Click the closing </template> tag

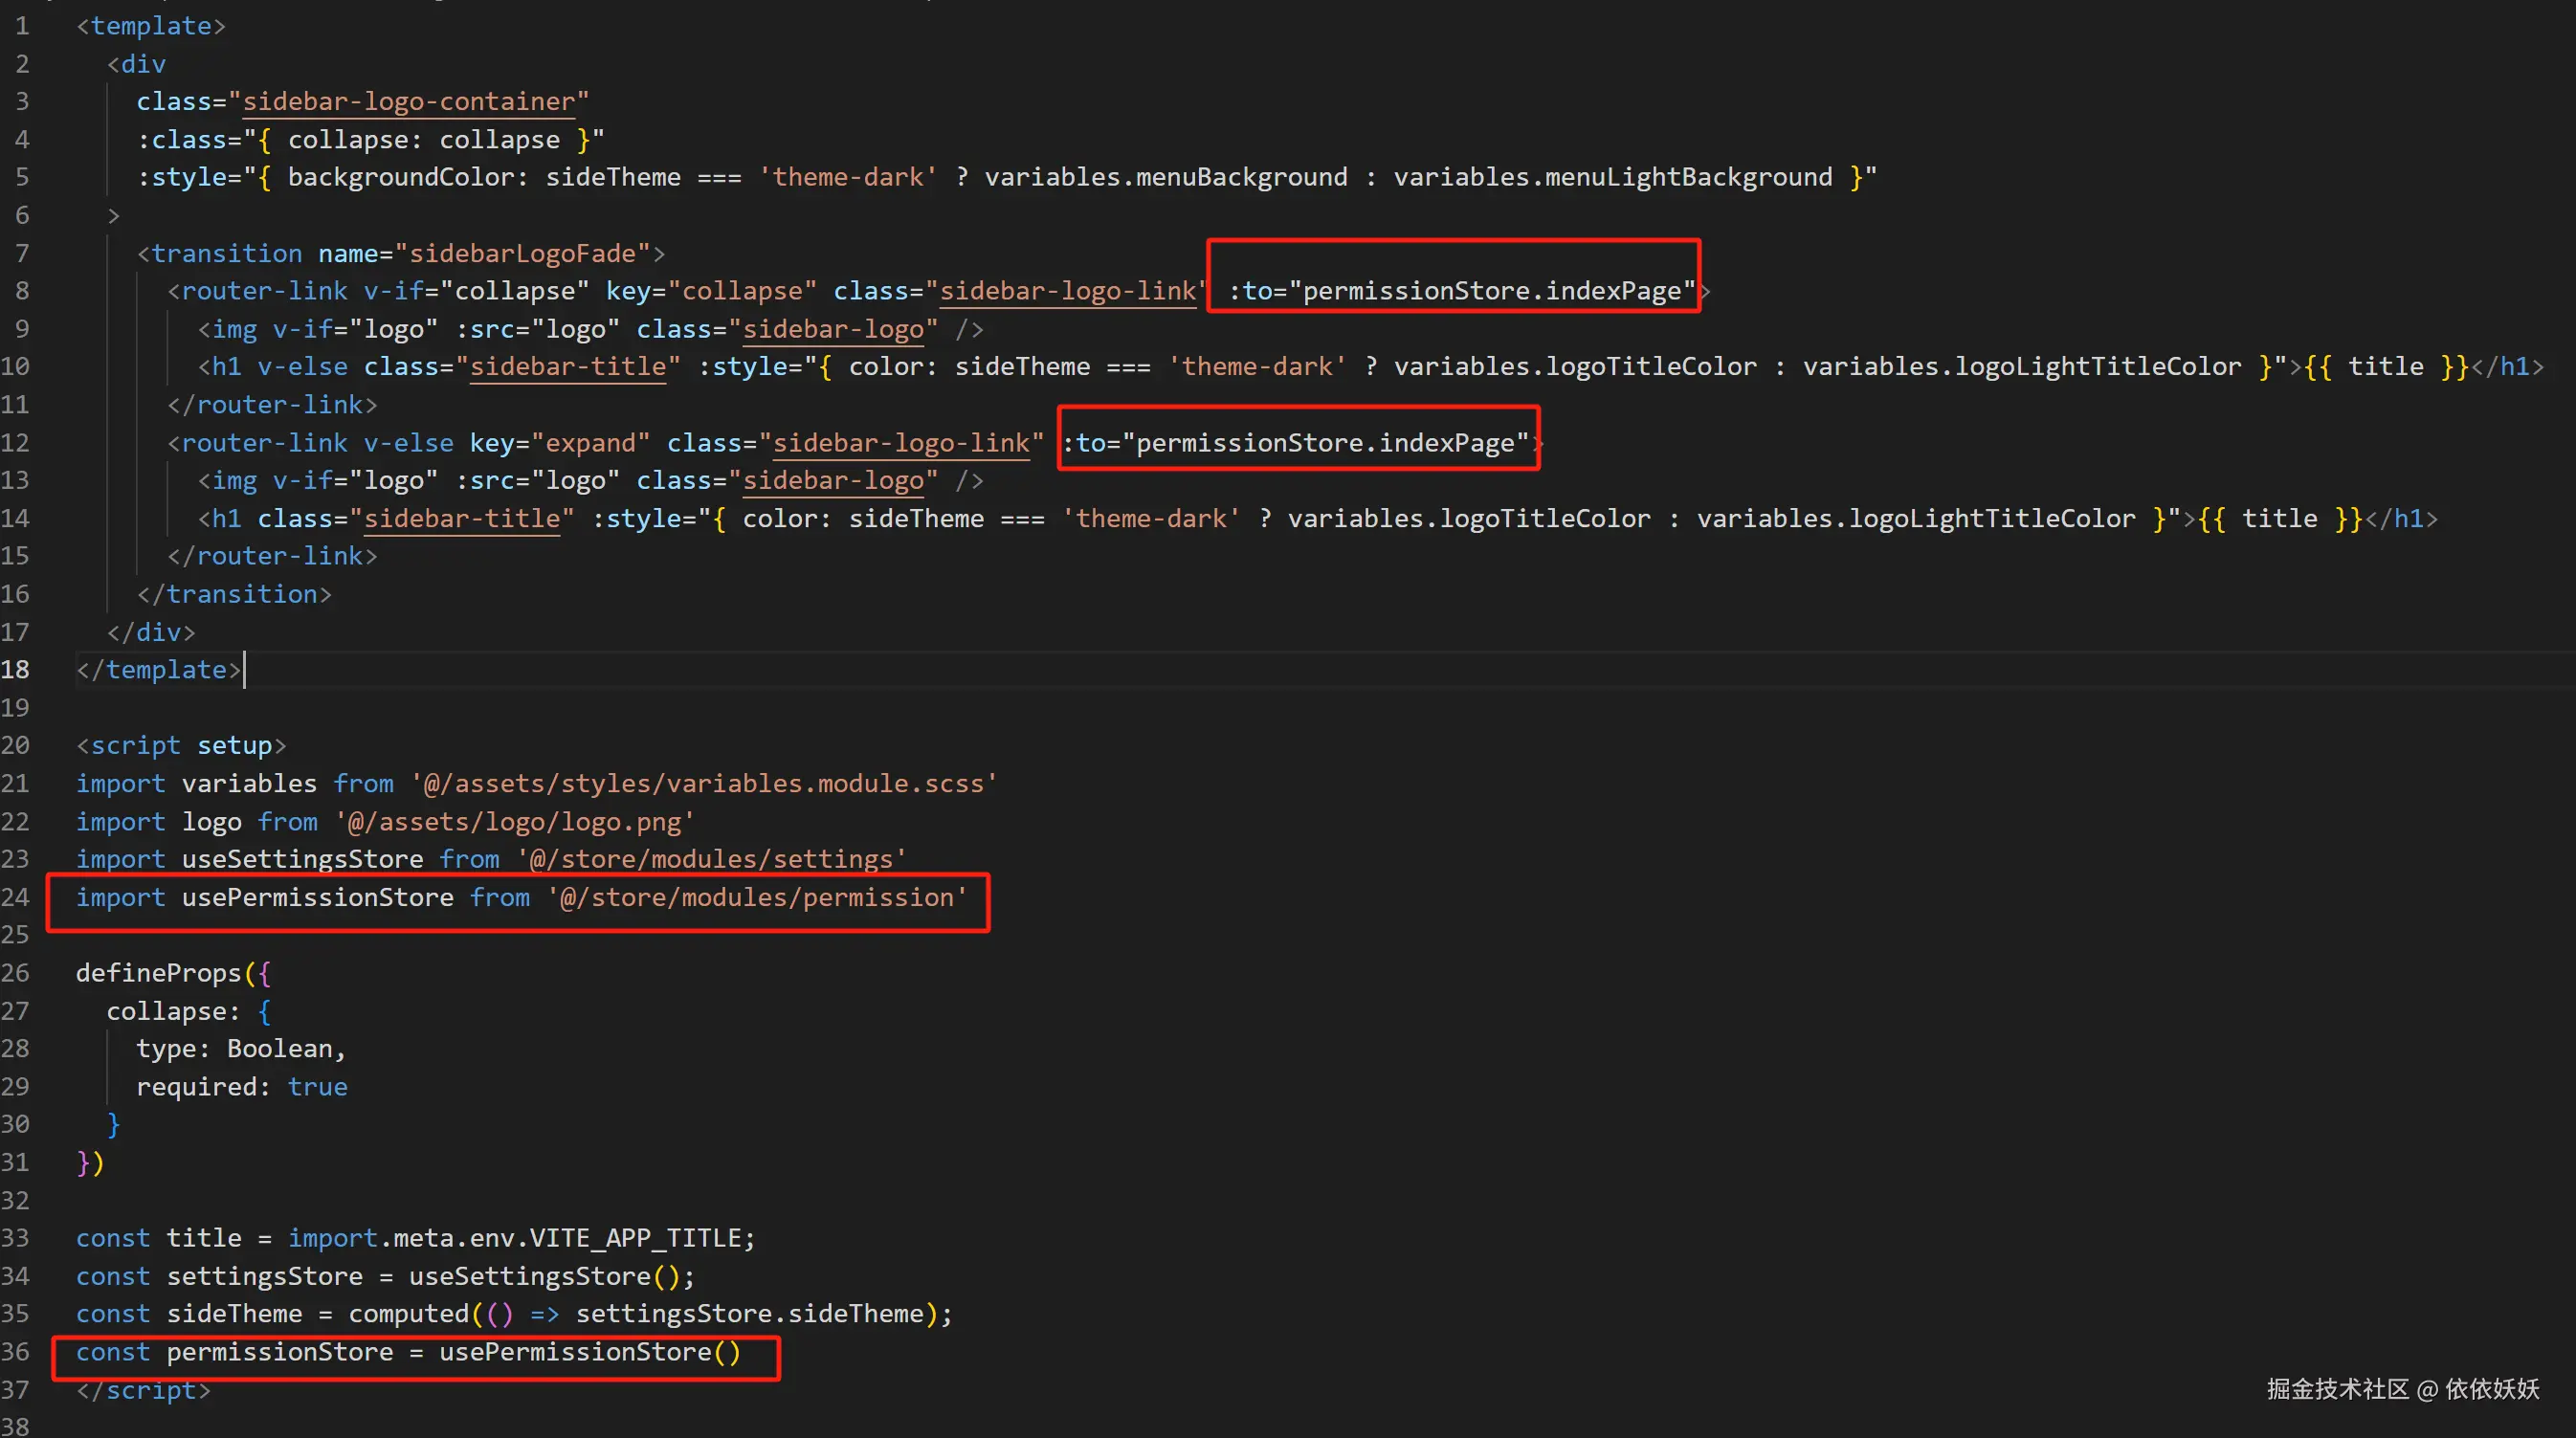click(x=158, y=669)
